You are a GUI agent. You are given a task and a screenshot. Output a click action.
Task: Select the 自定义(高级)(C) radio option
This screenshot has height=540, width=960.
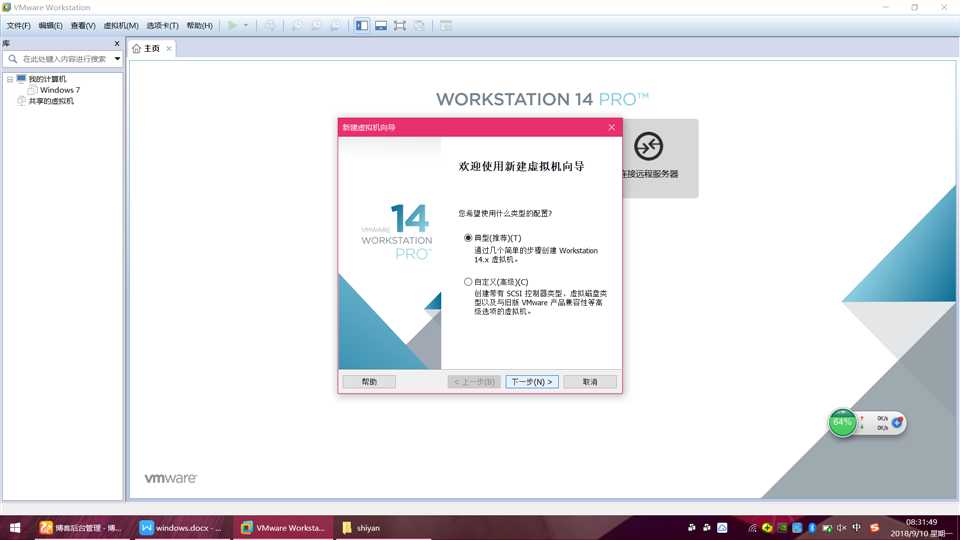(x=468, y=282)
